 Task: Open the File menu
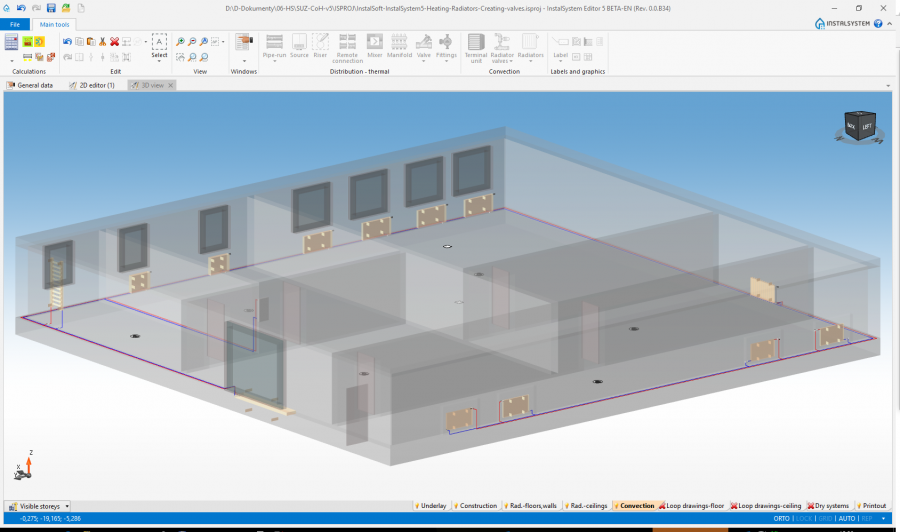coord(15,23)
